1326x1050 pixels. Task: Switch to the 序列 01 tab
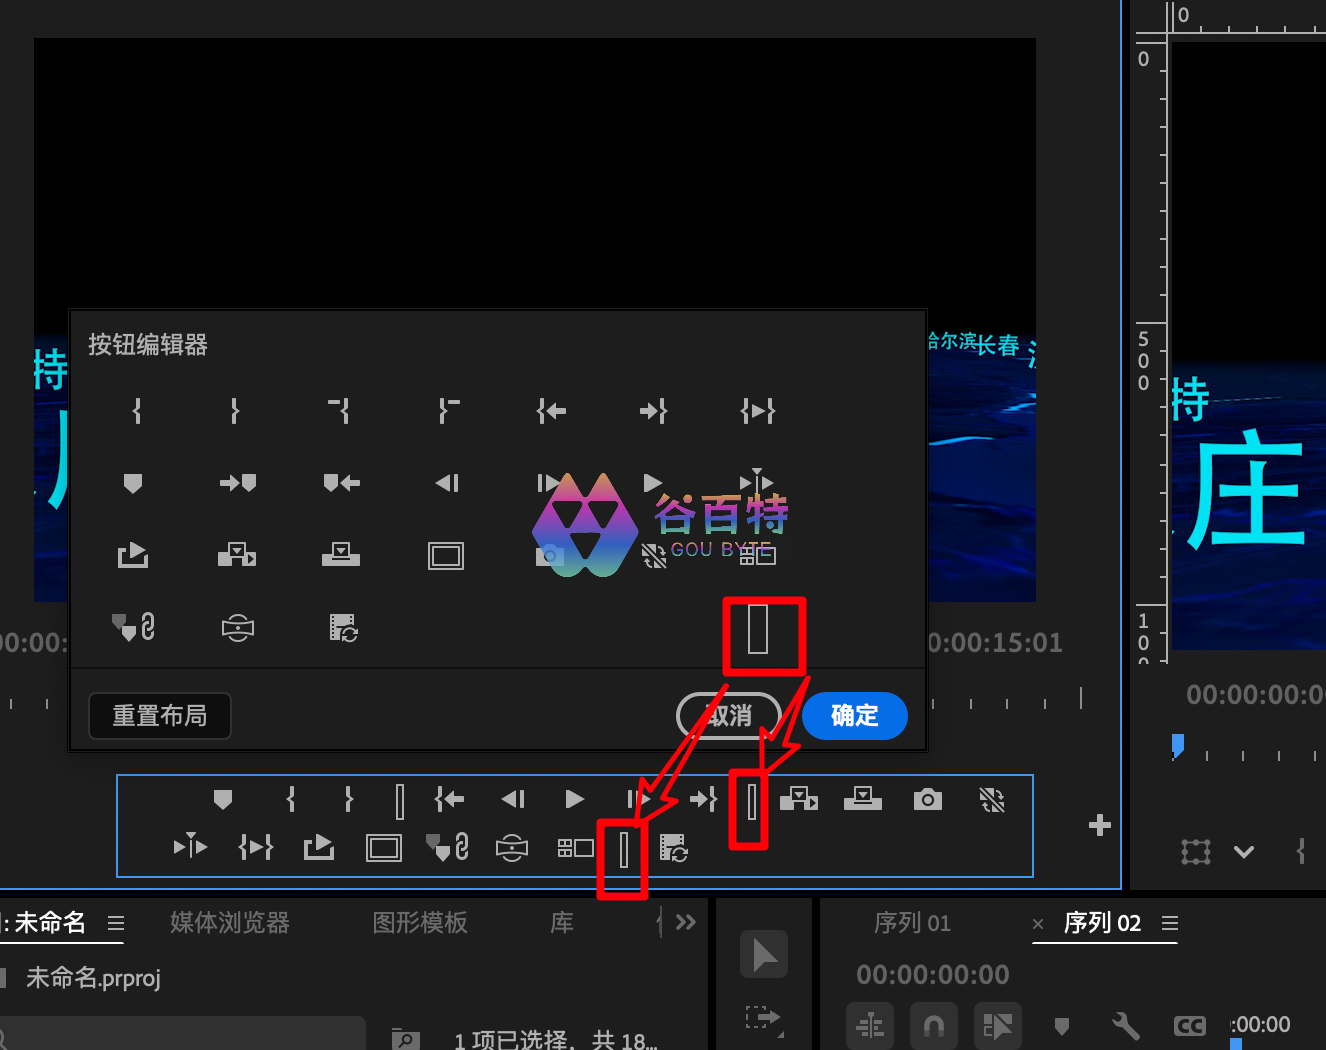pos(912,923)
